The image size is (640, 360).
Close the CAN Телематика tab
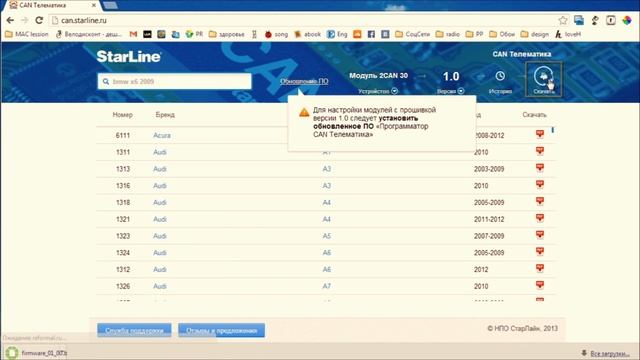94,5
